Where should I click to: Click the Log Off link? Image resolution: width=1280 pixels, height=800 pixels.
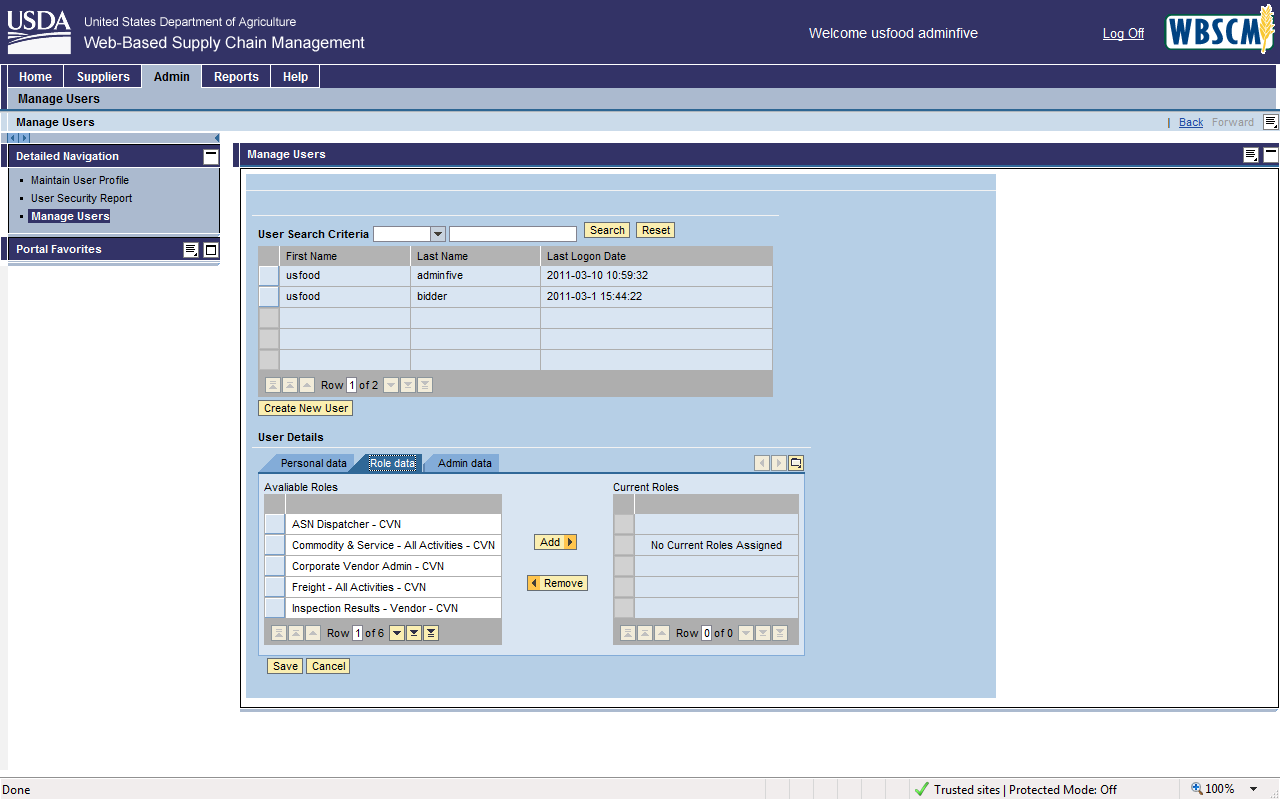(x=1123, y=34)
